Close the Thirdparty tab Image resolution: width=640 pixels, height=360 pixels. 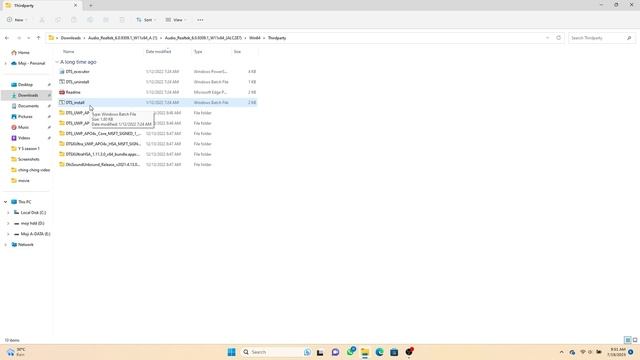[76, 5]
